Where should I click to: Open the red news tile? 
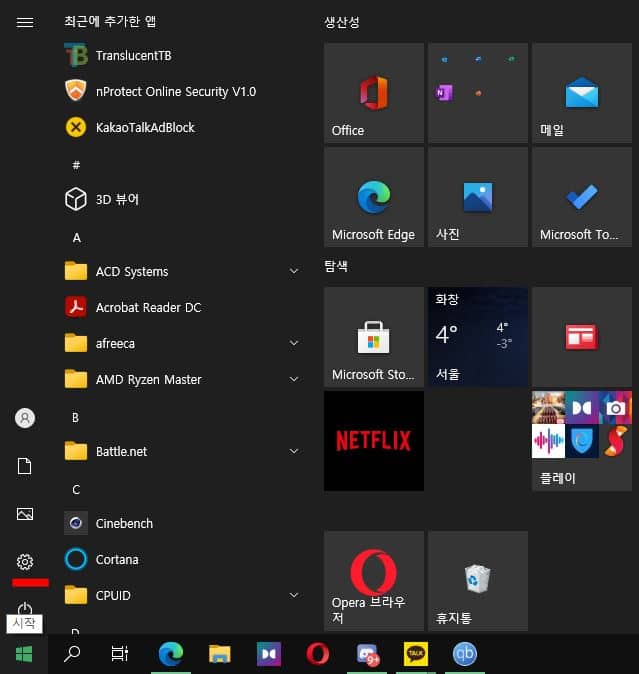point(582,337)
